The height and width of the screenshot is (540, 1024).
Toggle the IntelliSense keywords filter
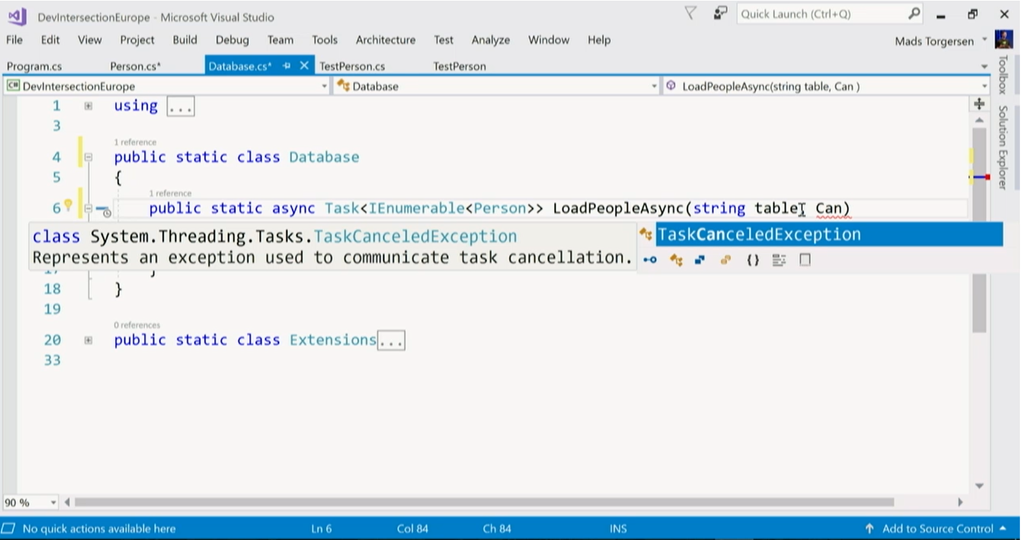pos(778,260)
